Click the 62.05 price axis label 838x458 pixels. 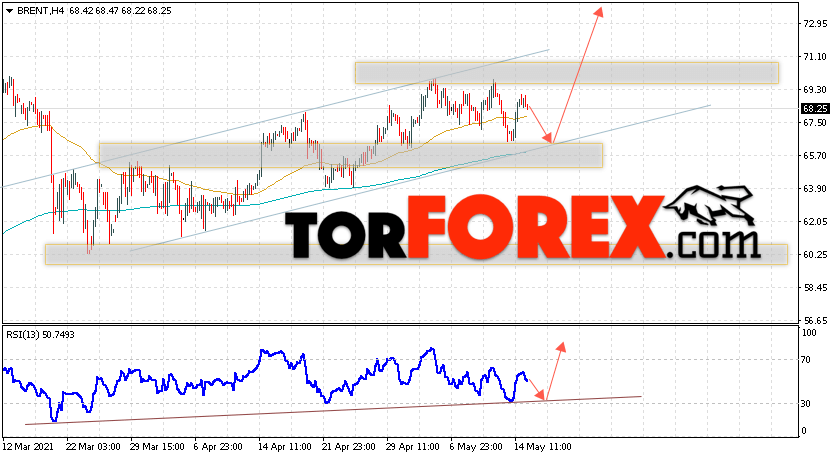(816, 221)
